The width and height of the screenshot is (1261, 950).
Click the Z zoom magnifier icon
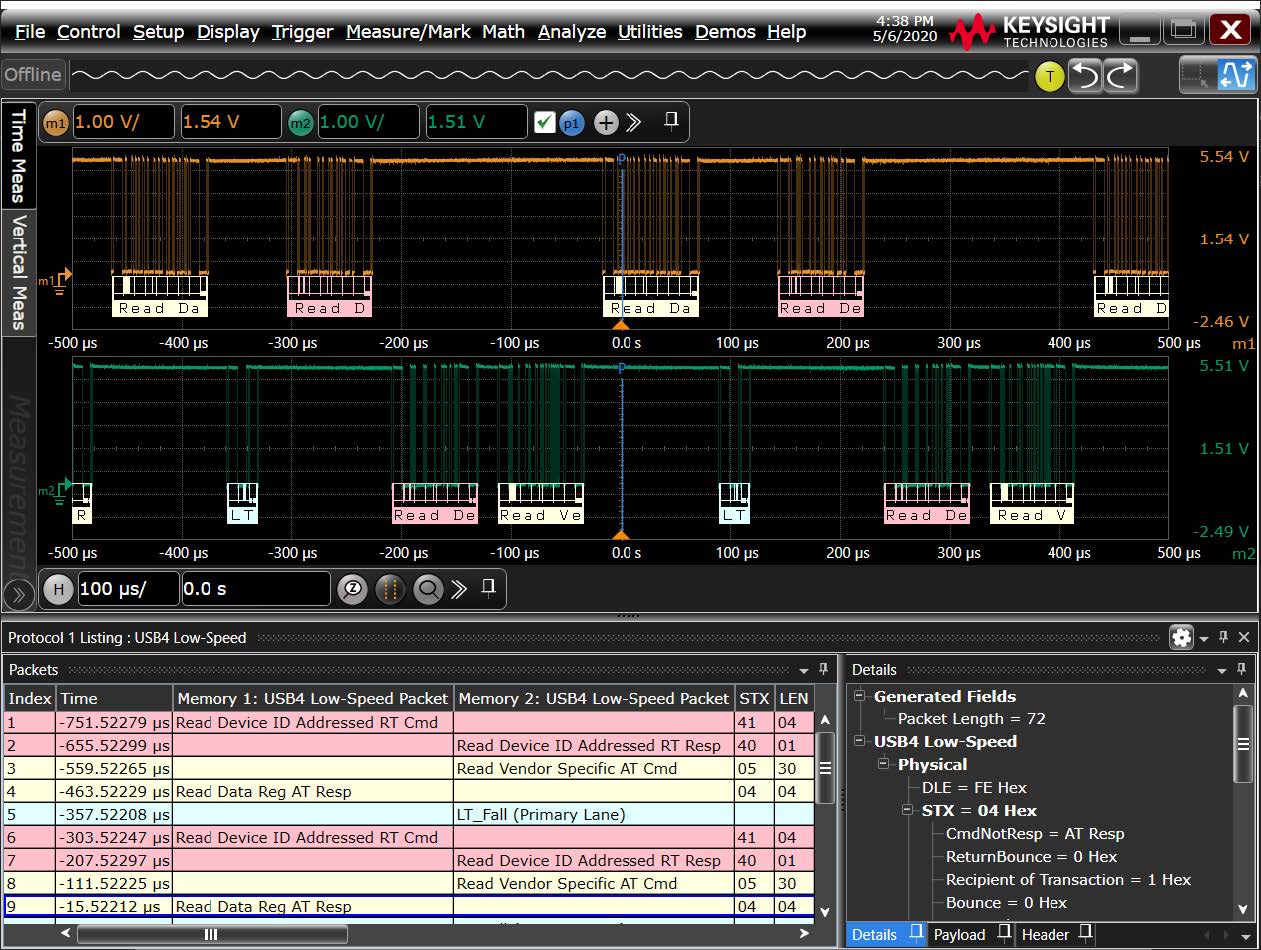pyautogui.click(x=352, y=589)
